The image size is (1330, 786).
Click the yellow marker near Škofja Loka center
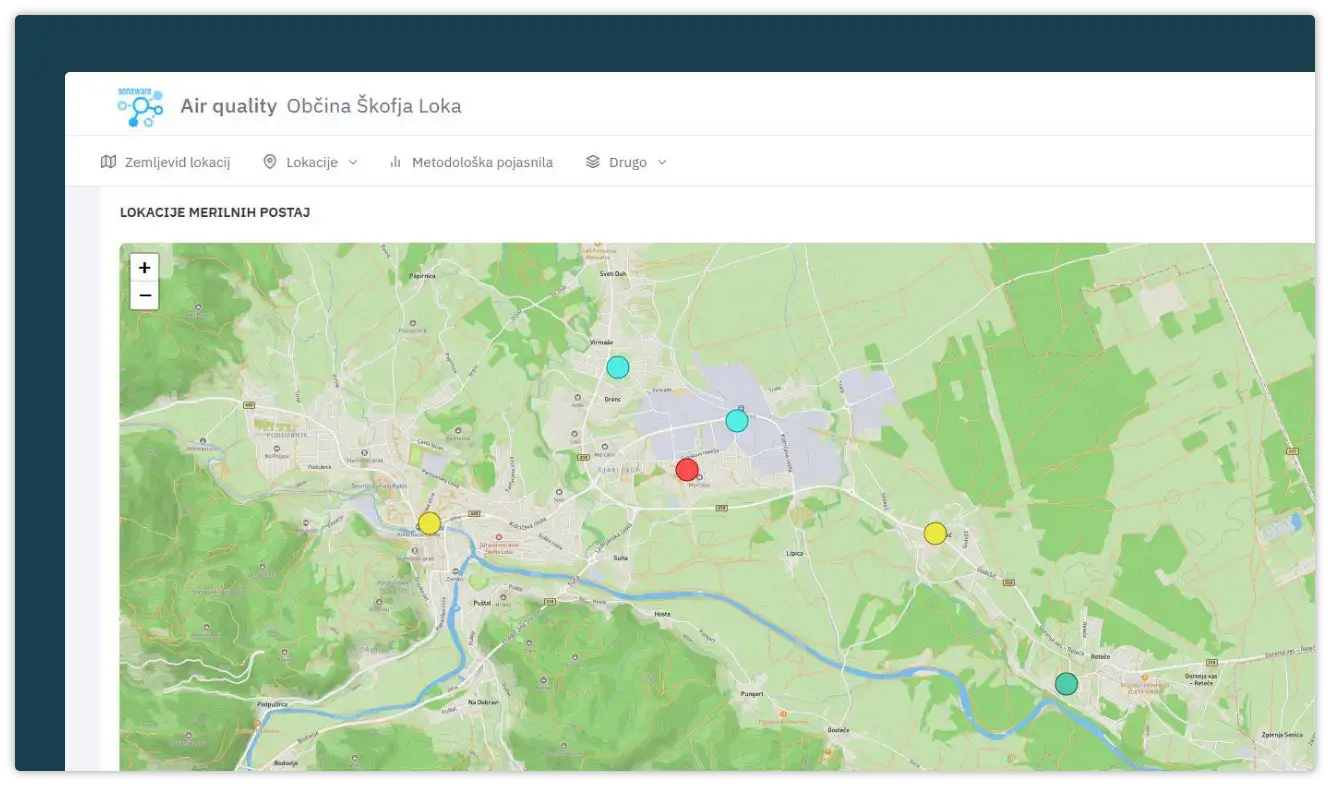pyautogui.click(x=429, y=523)
